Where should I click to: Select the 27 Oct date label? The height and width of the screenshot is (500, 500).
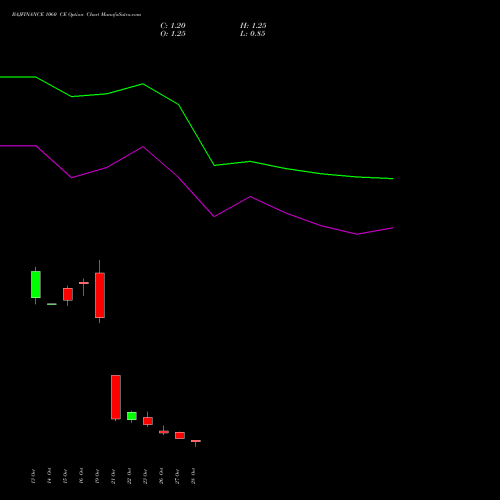pyautogui.click(x=177, y=476)
